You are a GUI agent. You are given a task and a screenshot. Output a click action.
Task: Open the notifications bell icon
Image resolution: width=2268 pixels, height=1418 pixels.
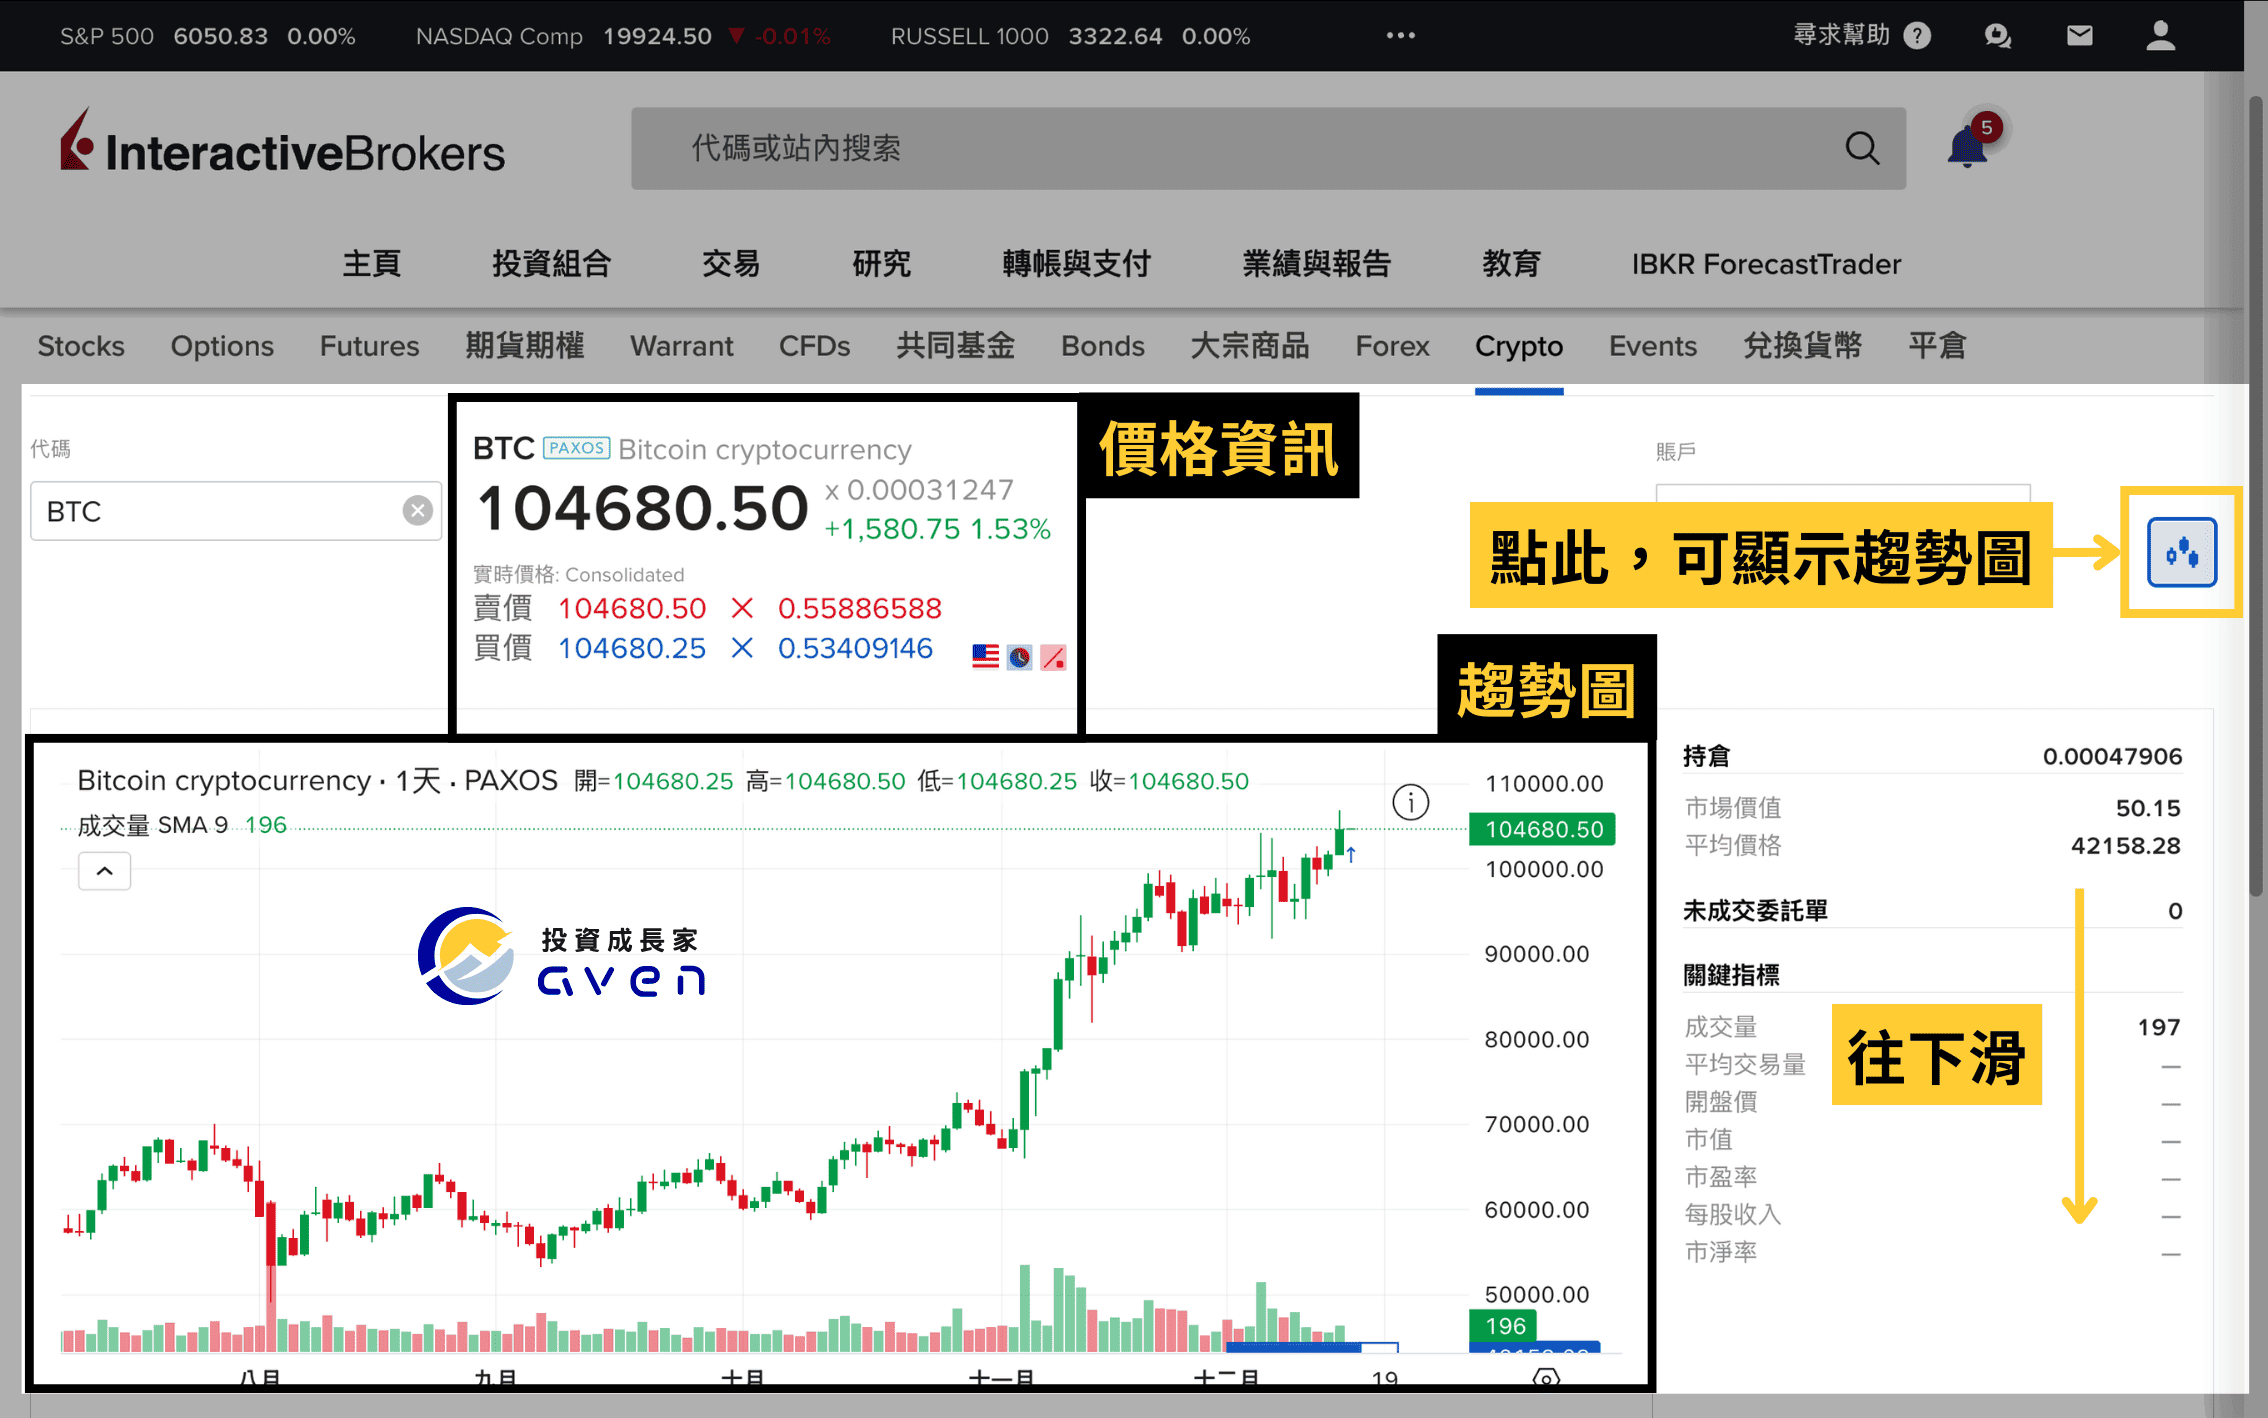coord(1967,147)
